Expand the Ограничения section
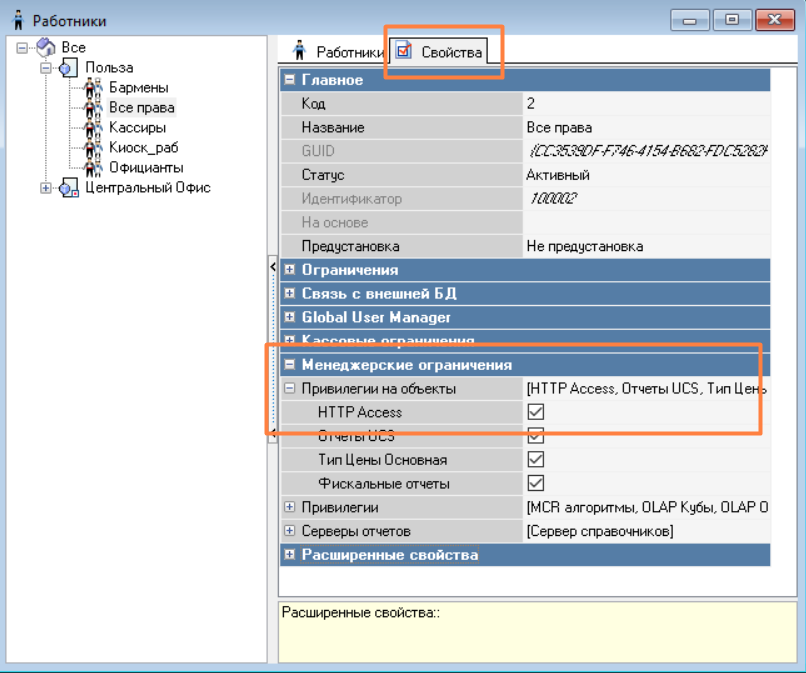The image size is (806, 673). [290, 270]
